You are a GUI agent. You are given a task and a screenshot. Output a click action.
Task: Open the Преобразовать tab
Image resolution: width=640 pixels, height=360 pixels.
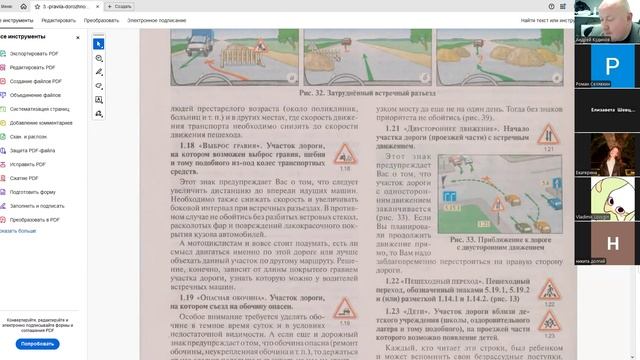pos(101,20)
